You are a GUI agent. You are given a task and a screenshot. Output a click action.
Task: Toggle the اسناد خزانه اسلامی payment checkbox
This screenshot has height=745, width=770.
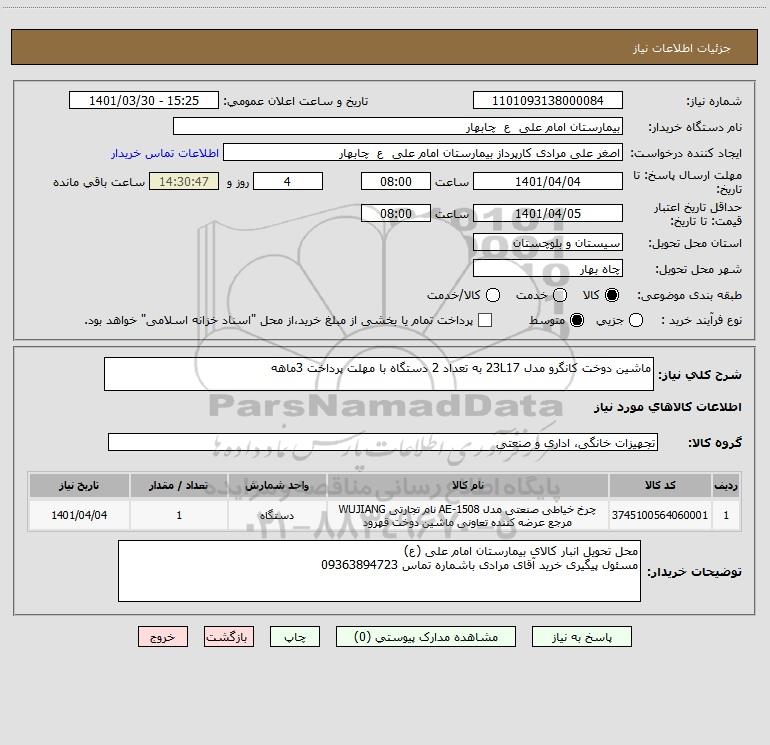(x=485, y=320)
